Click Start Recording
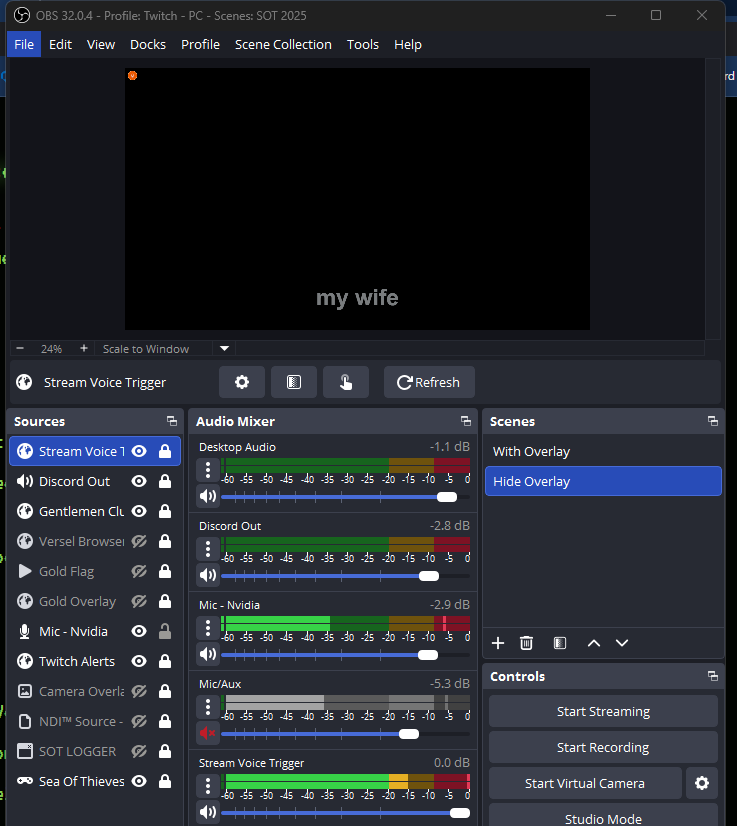 click(603, 748)
